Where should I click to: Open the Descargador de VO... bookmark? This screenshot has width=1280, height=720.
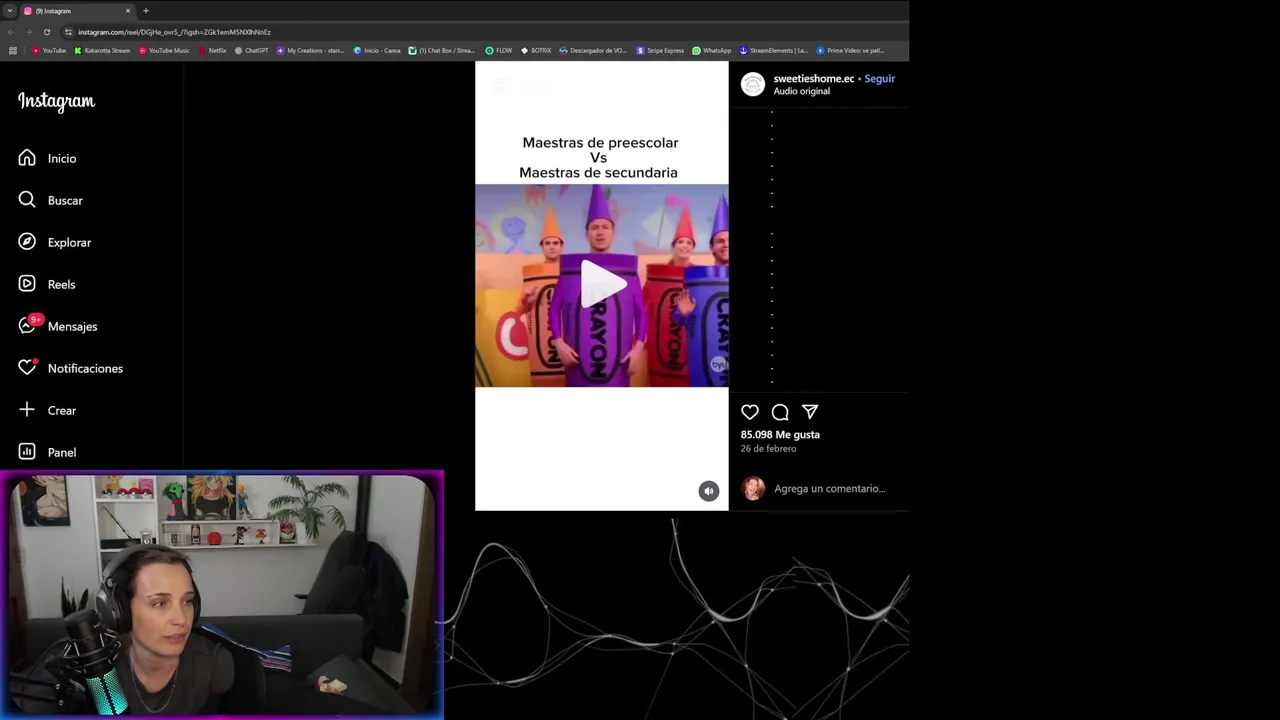click(593, 50)
